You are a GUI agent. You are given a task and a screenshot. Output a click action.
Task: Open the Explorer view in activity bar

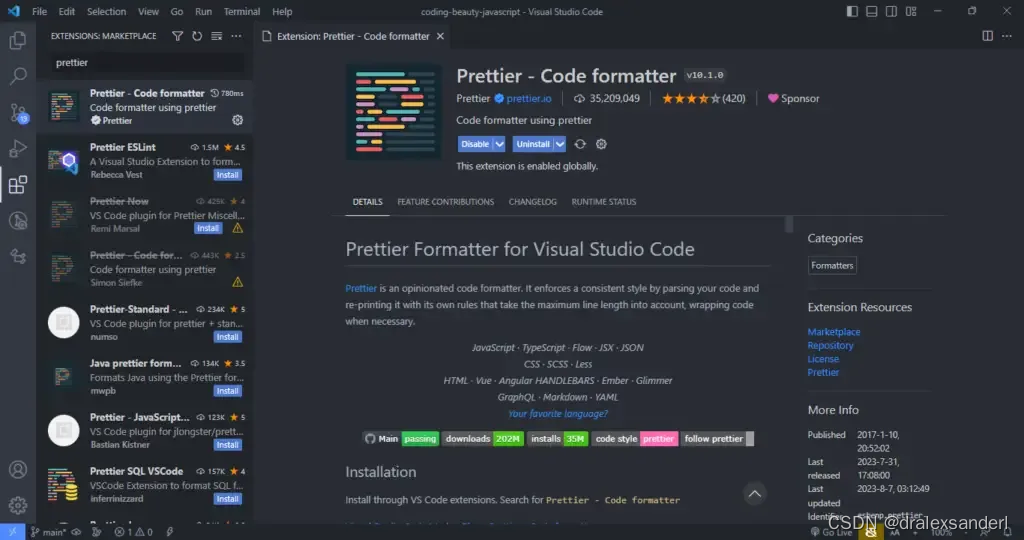(x=18, y=40)
